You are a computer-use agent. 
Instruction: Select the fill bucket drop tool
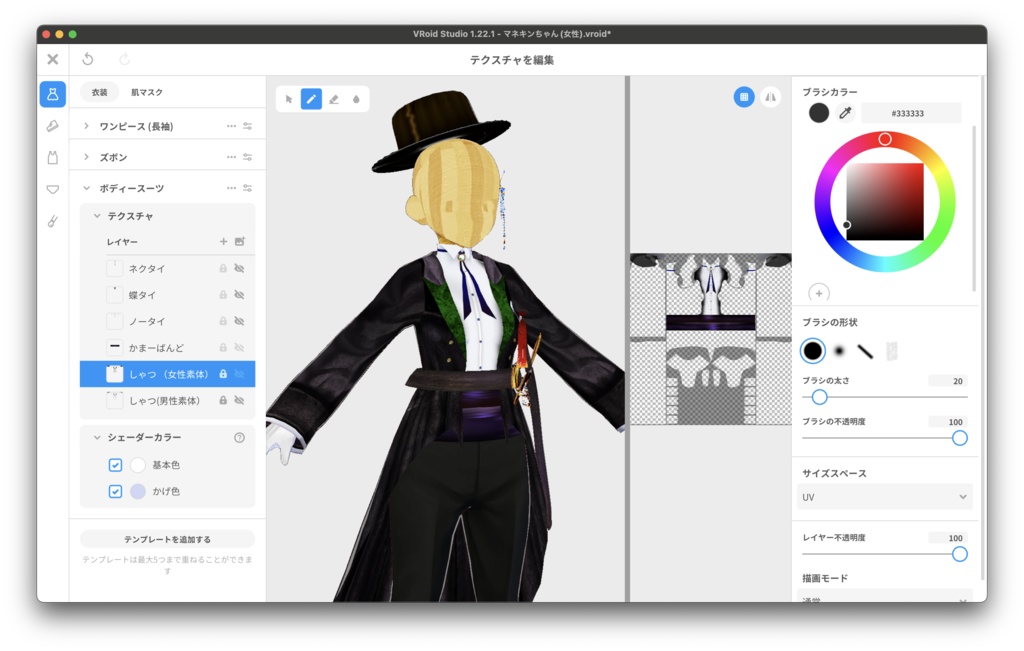click(x=356, y=99)
